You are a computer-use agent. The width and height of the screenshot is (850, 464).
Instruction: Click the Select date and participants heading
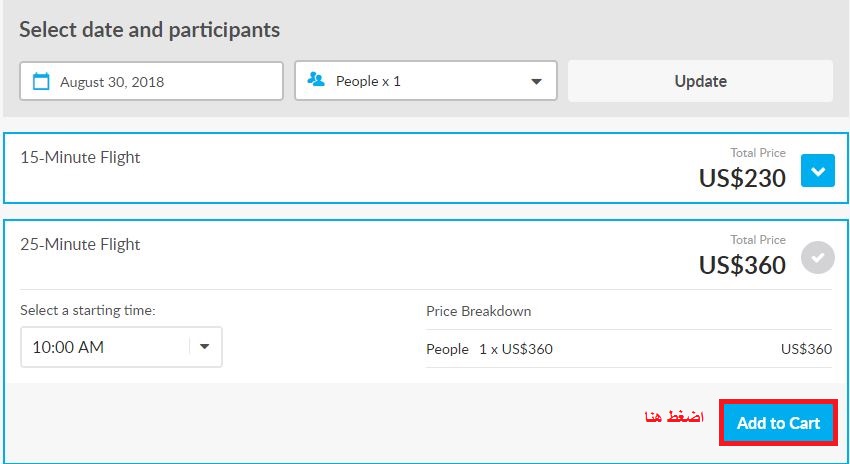(150, 30)
